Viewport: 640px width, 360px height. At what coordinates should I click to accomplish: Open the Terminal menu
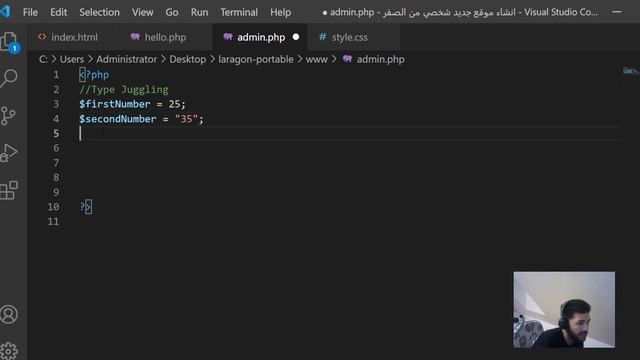(239, 12)
